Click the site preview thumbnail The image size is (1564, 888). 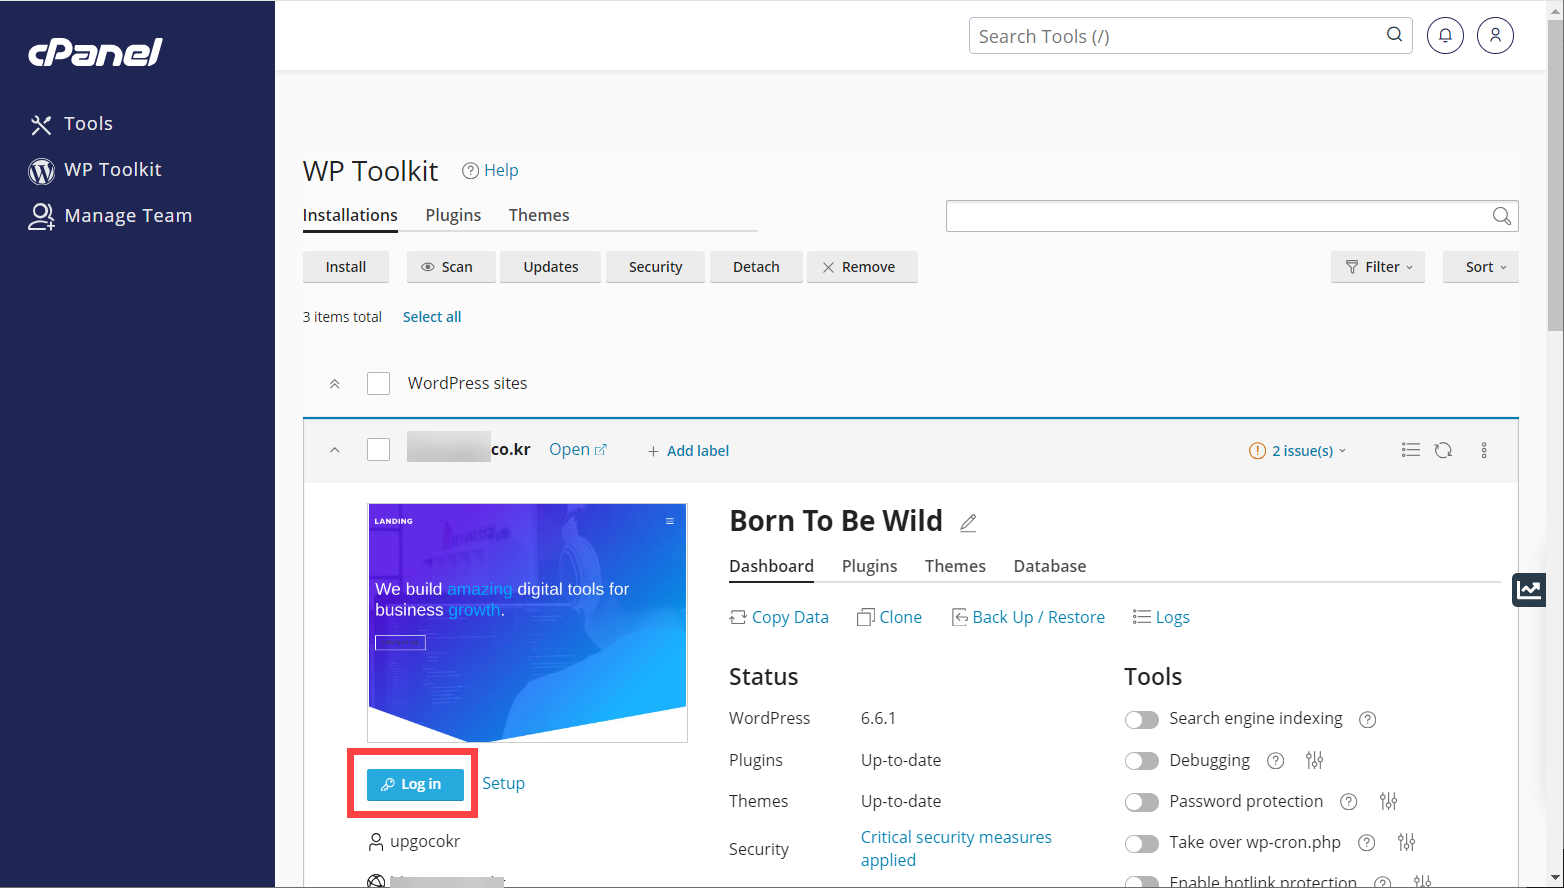(528, 623)
